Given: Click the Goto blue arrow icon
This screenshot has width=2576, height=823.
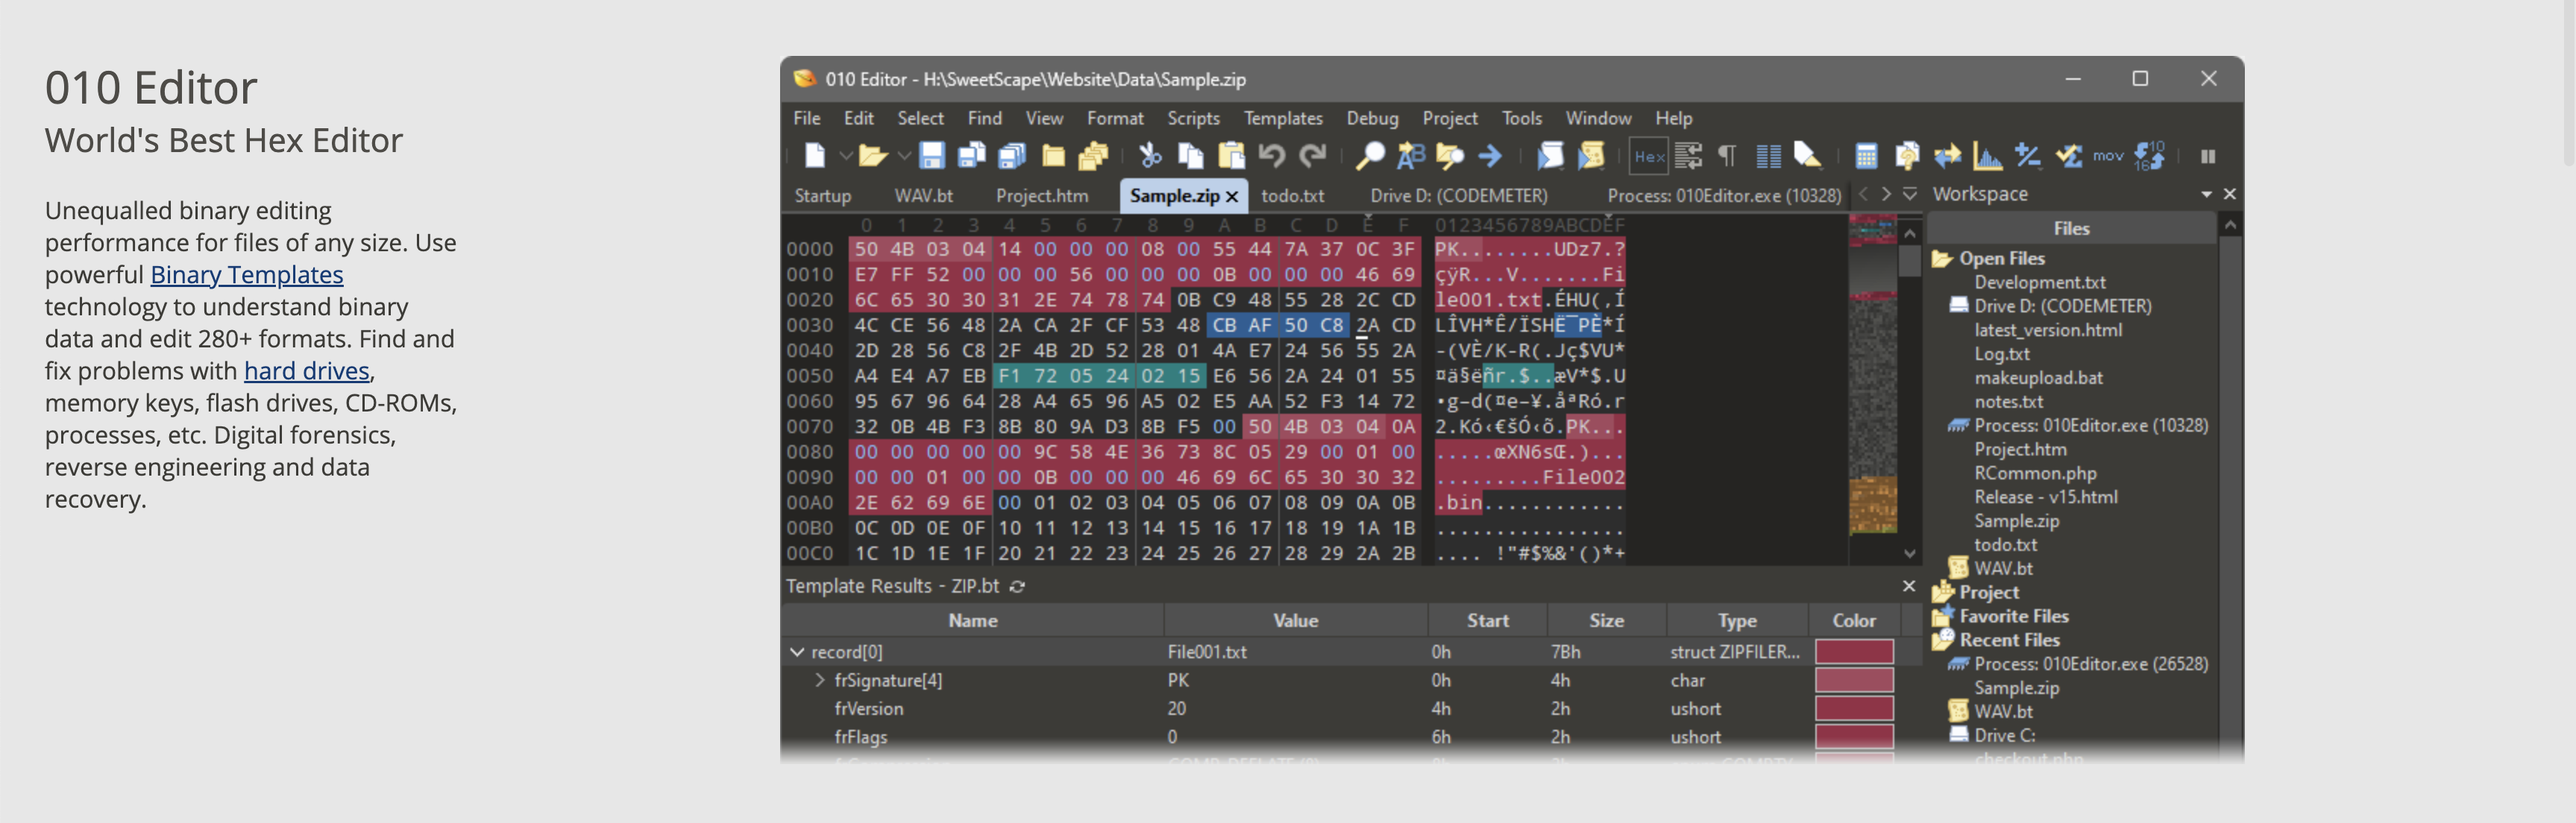Looking at the screenshot, I should tap(1490, 156).
